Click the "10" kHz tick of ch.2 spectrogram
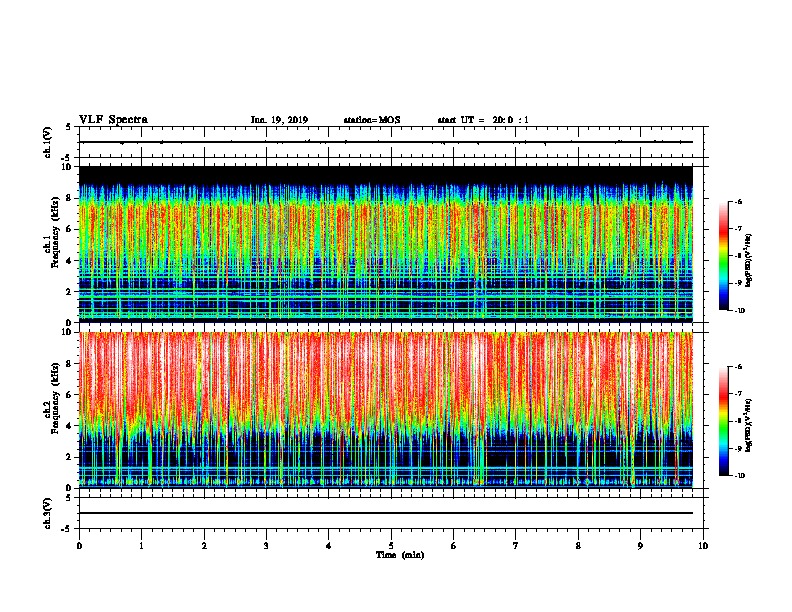This screenshot has width=792, height=612. click(x=66, y=332)
